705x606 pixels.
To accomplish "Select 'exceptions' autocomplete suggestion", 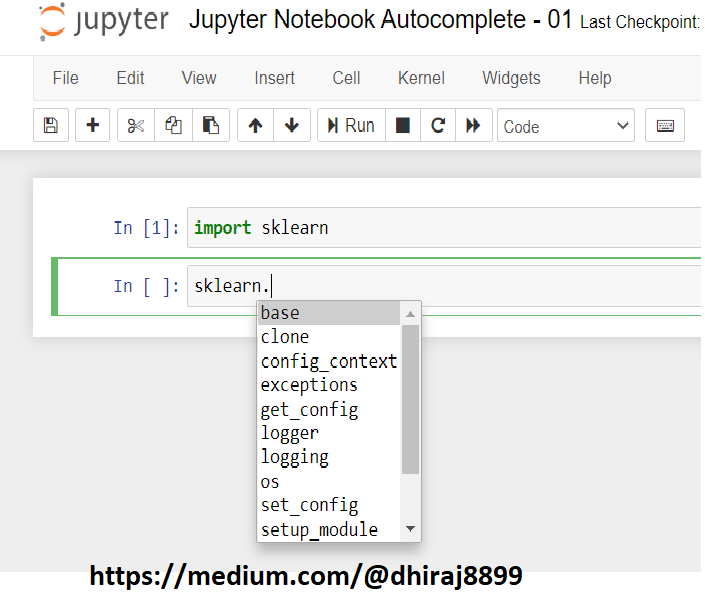I will (x=329, y=385).
